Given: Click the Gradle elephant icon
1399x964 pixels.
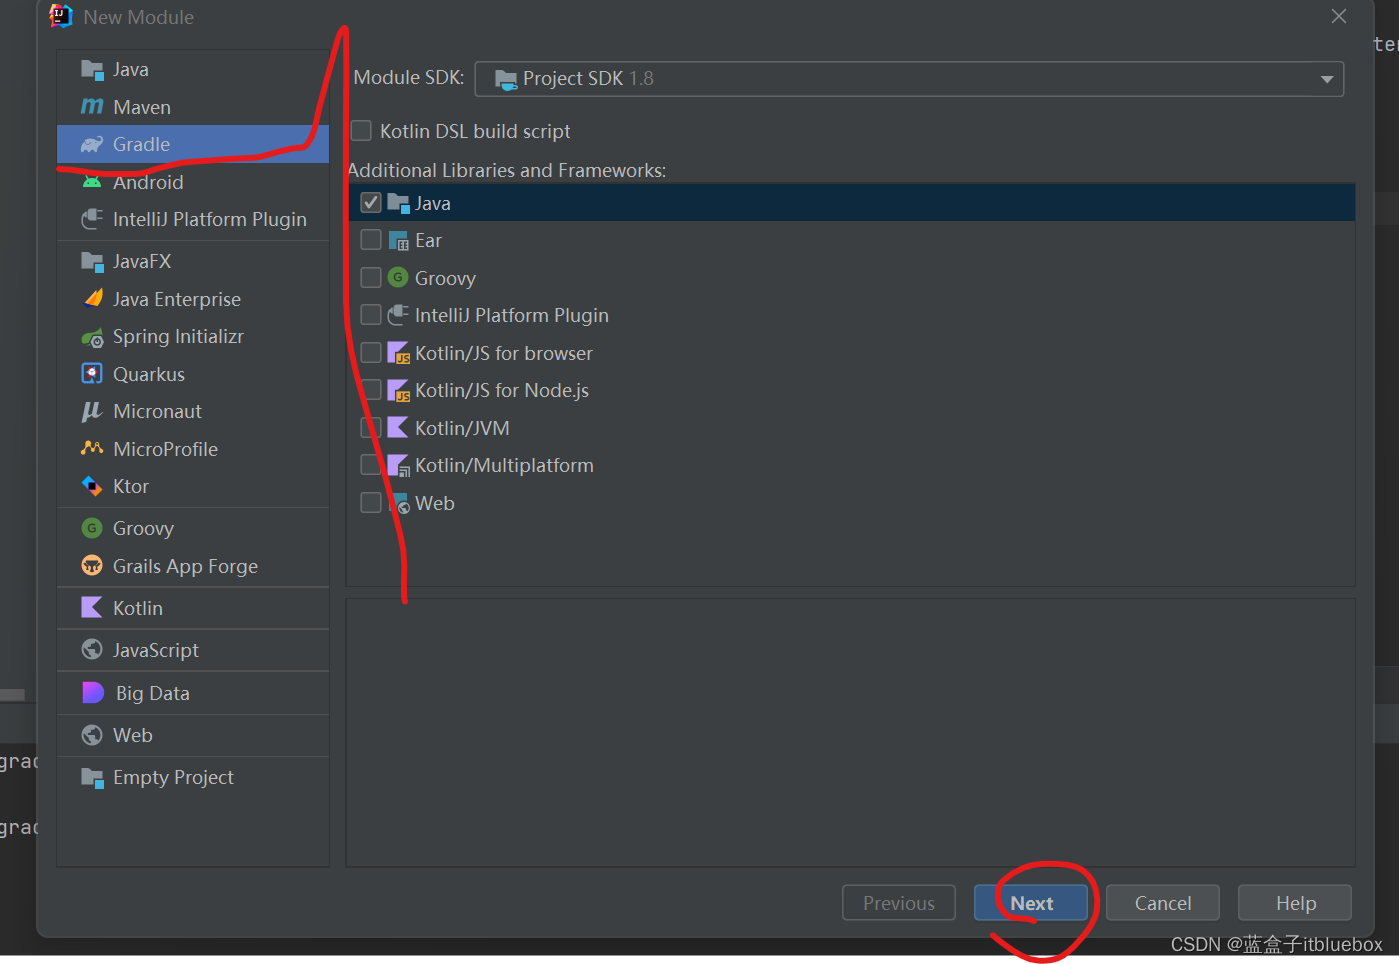Looking at the screenshot, I should (92, 145).
